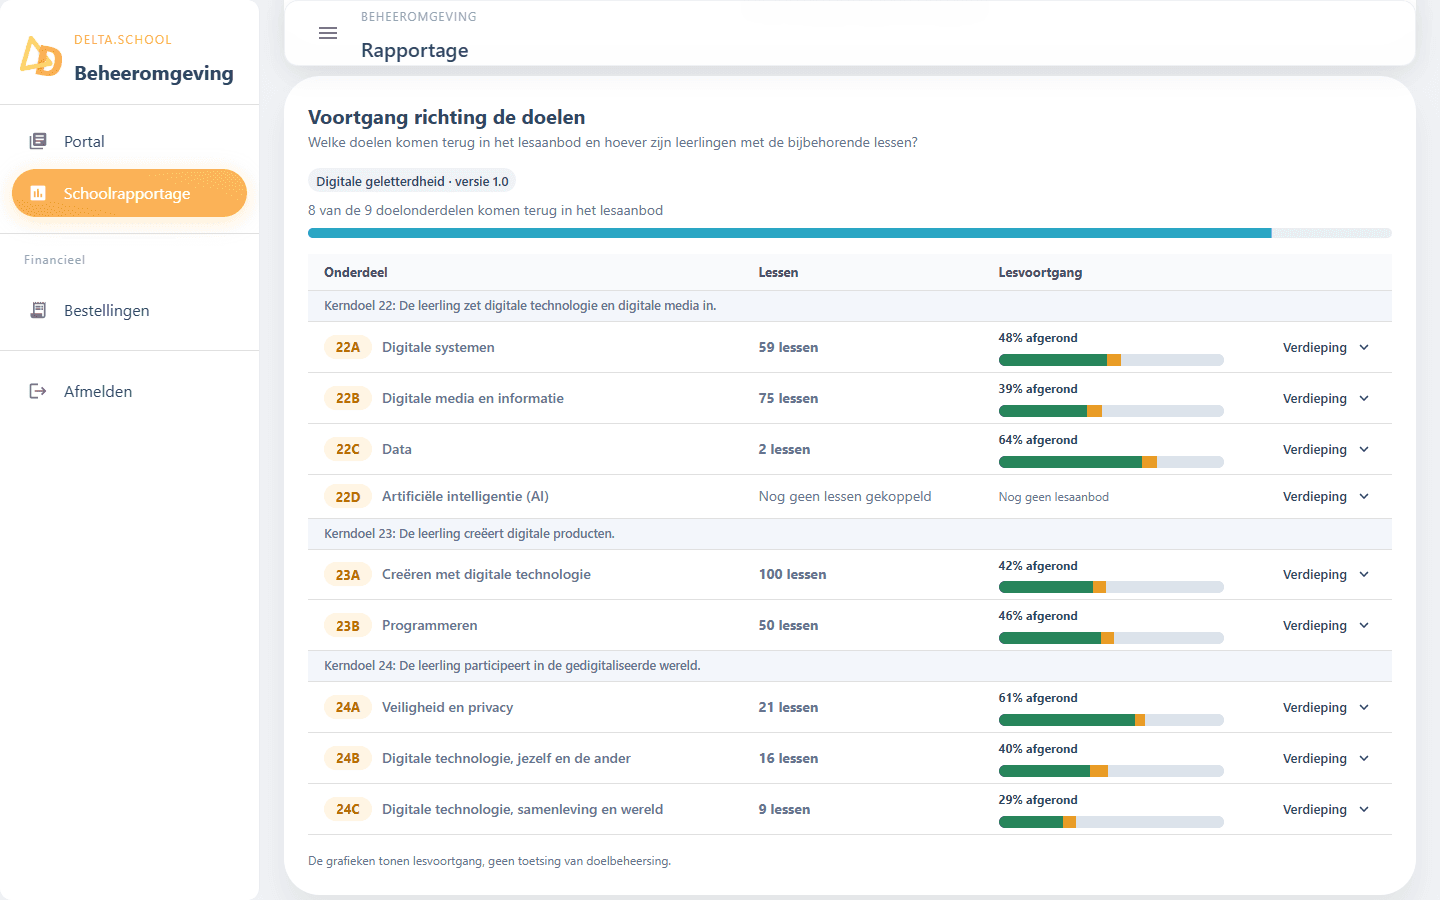Go to Bestellingen

[x=129, y=310]
